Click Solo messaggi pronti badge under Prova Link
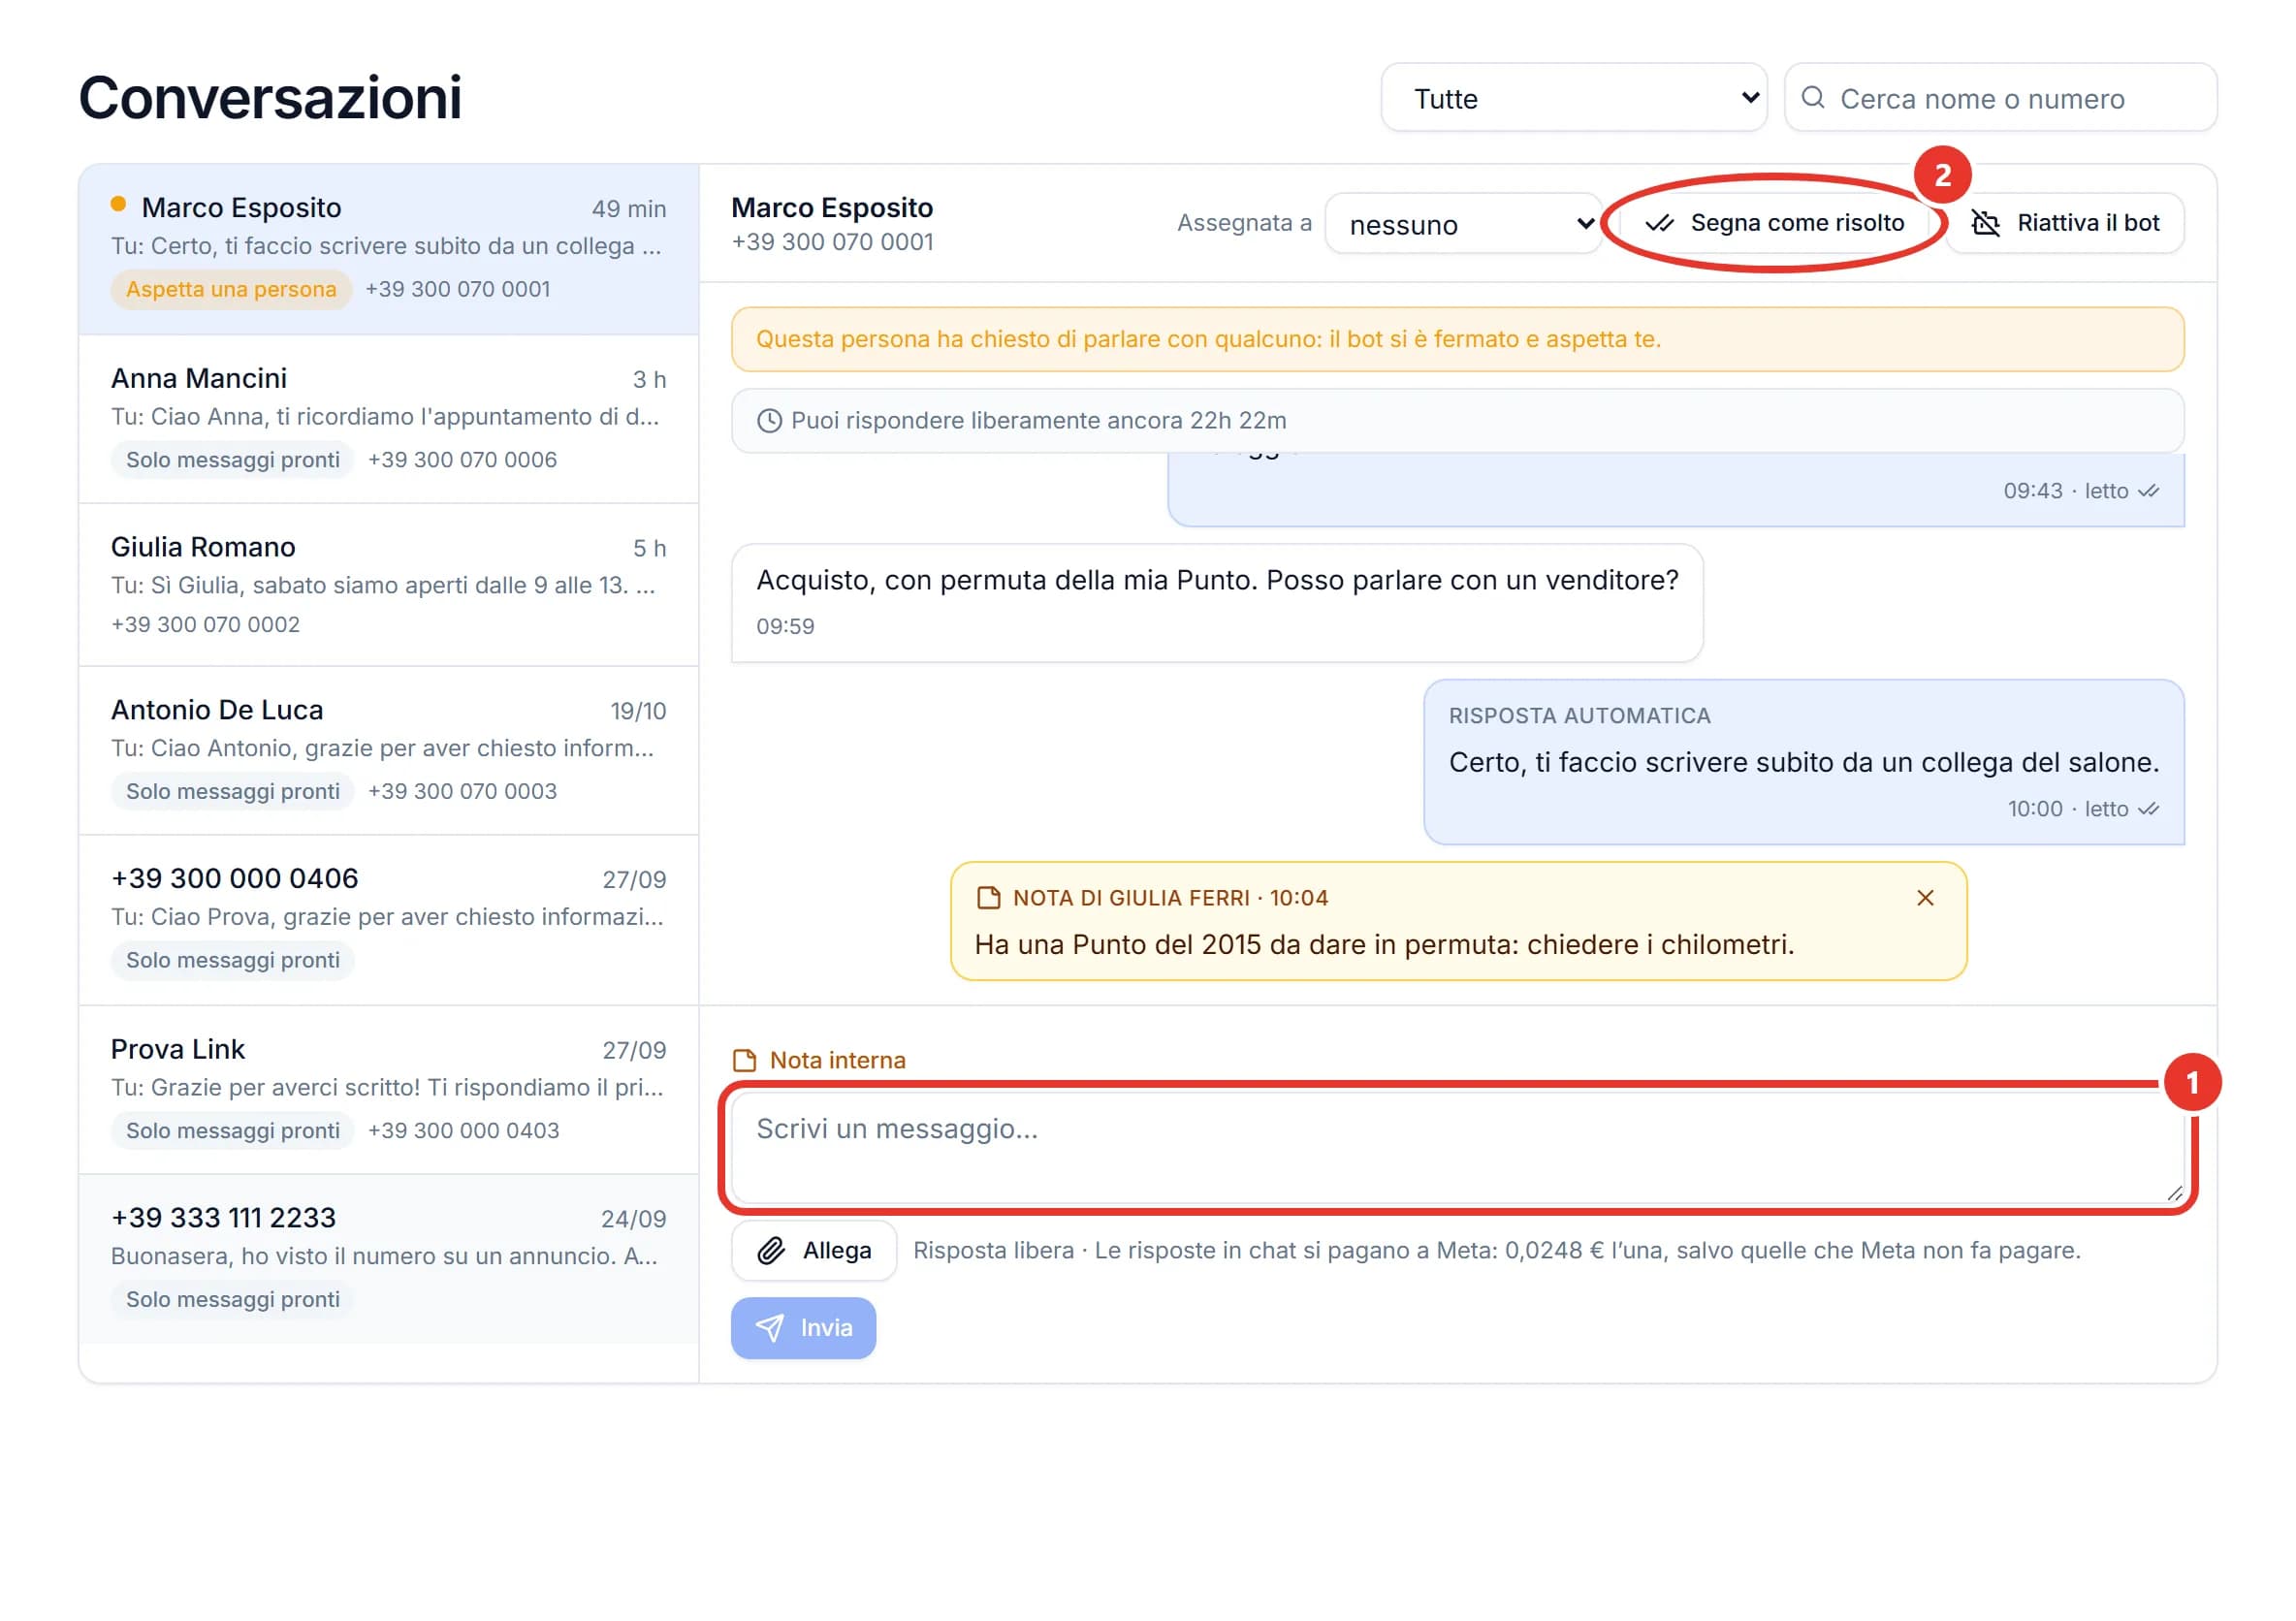The height and width of the screenshot is (1621, 2296). pyautogui.click(x=233, y=1131)
